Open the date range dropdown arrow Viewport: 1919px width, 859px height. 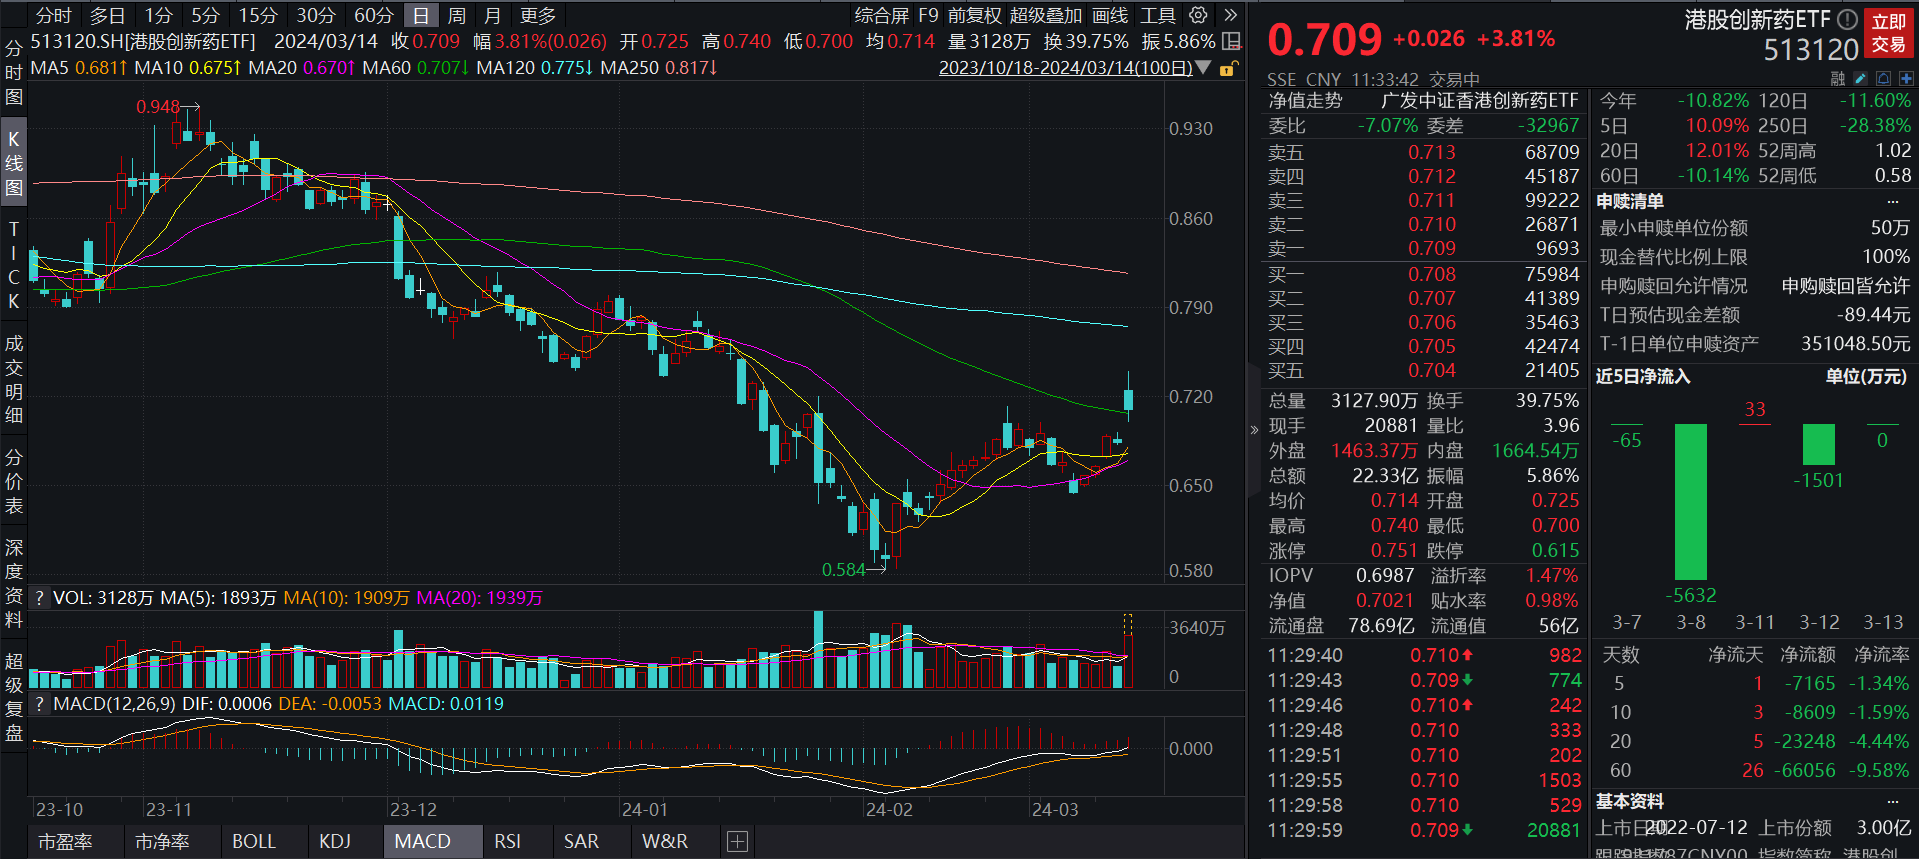click(1203, 68)
